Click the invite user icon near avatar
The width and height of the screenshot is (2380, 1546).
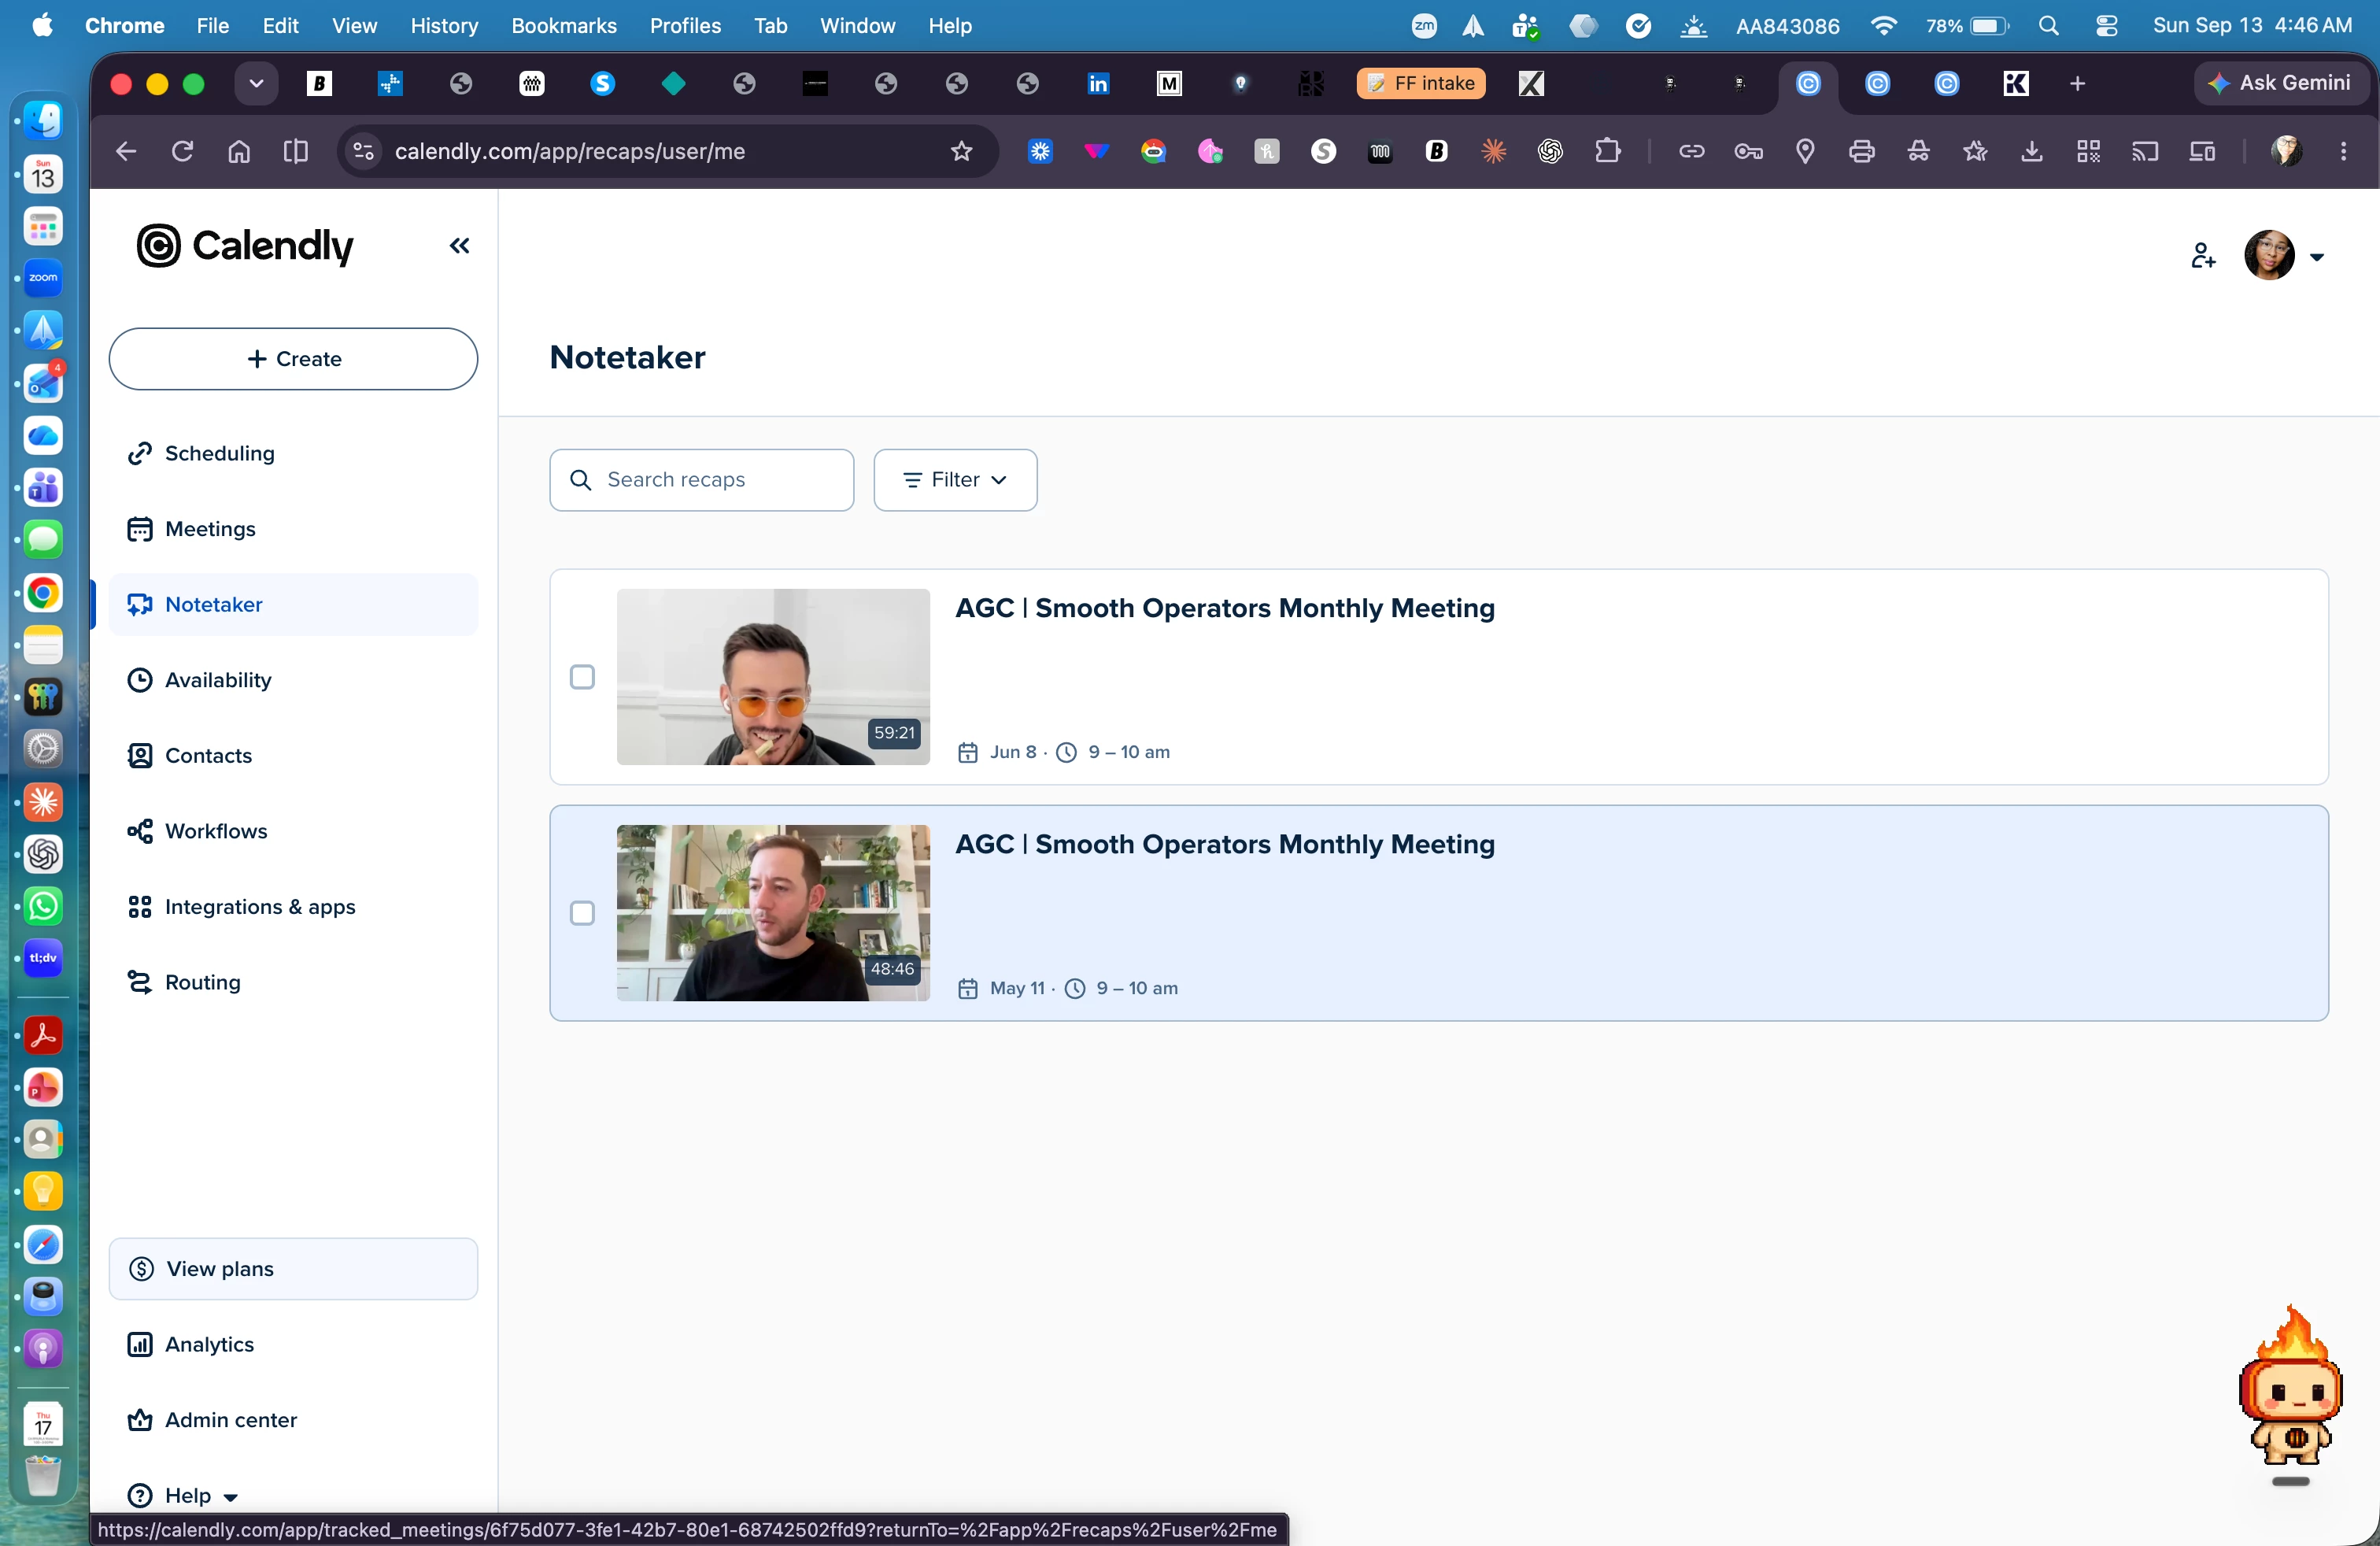coord(2203,256)
